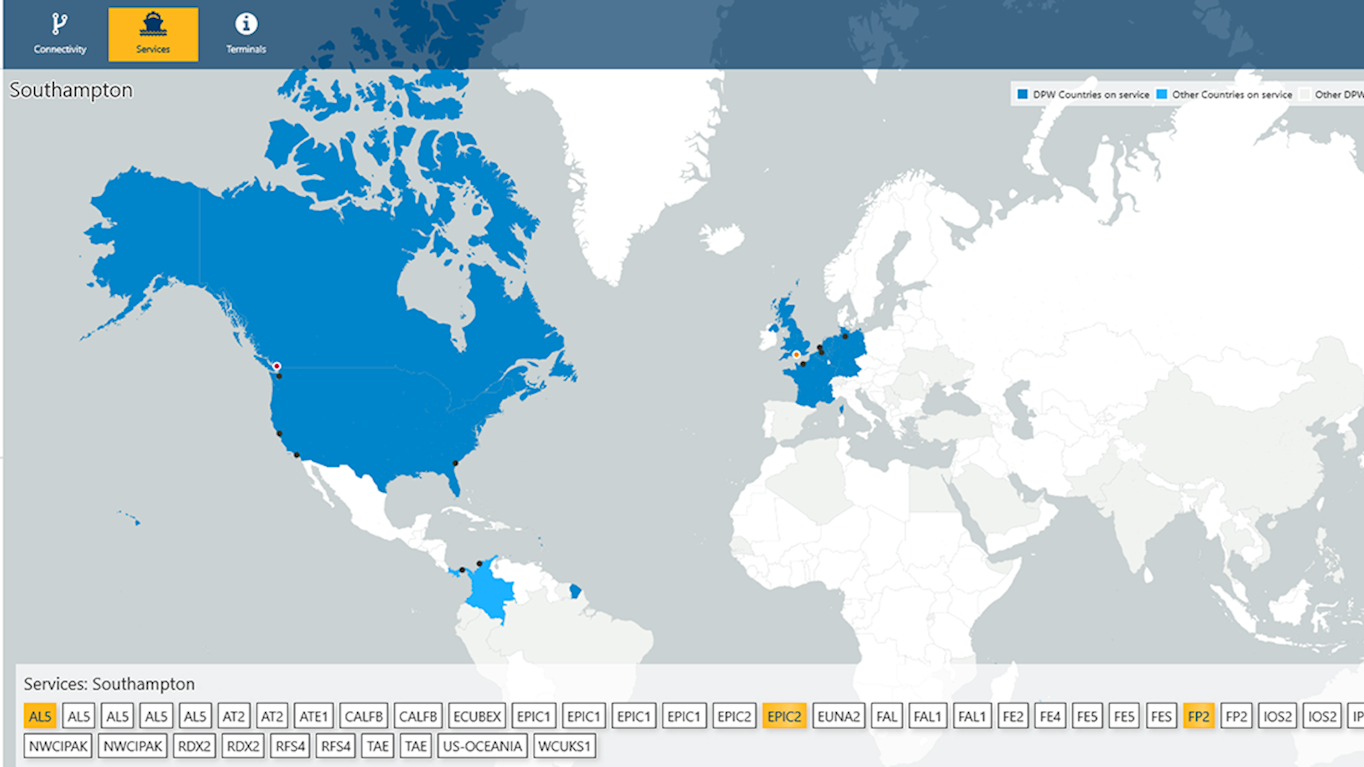Click the orange Southampton marker on the map
Viewport: 1364px width, 767px height.
pyautogui.click(x=796, y=354)
